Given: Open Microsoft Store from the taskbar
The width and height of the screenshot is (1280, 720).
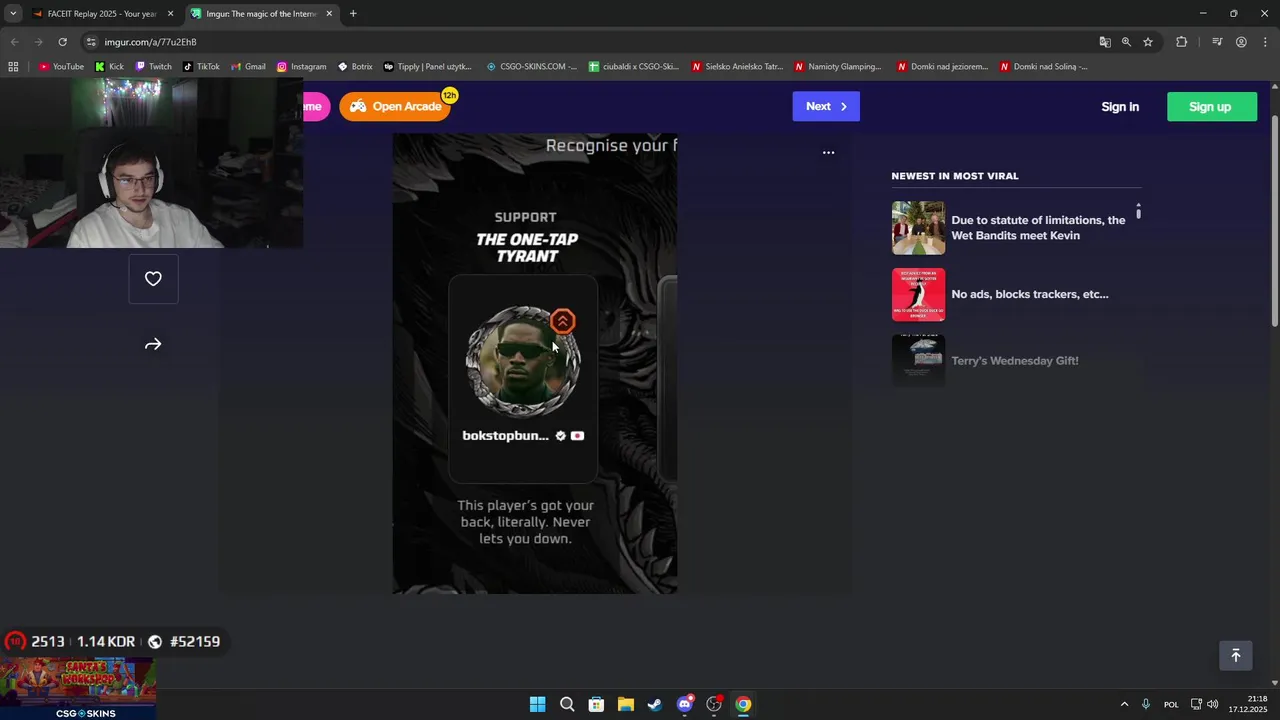Looking at the screenshot, I should point(596,704).
